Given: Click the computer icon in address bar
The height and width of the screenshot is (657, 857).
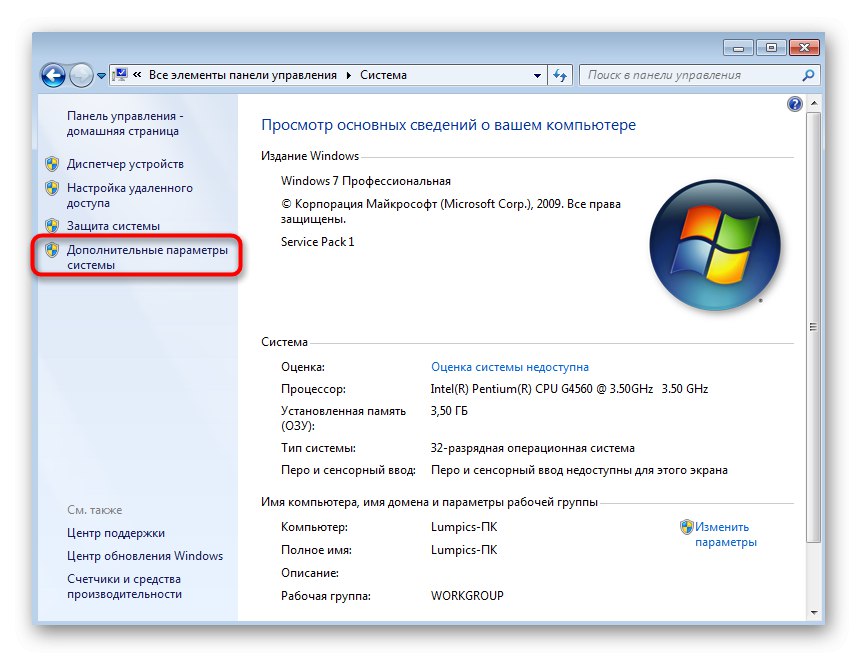Looking at the screenshot, I should click(120, 75).
